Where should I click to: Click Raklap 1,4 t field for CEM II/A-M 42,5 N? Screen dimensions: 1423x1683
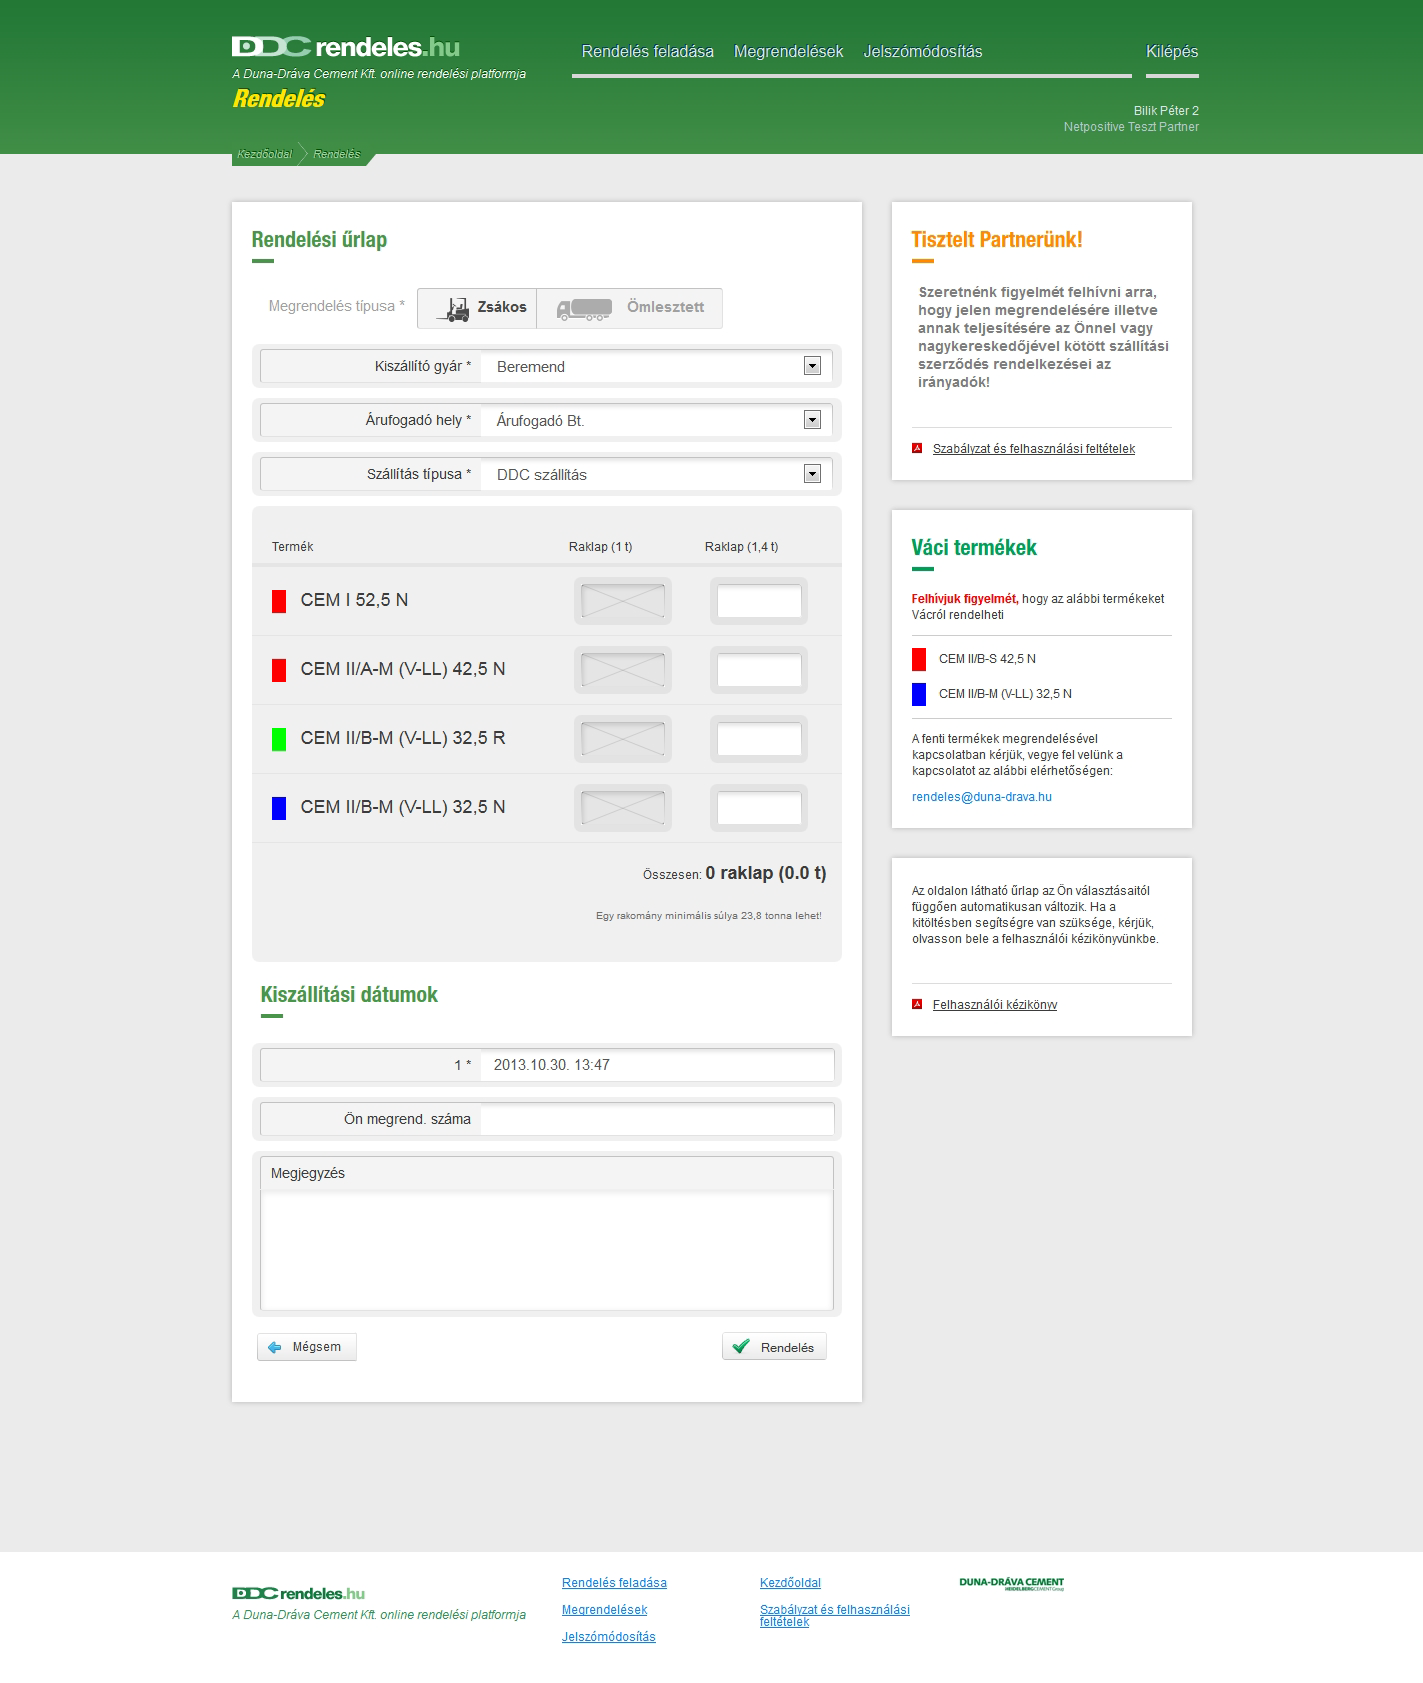pyautogui.click(x=759, y=670)
